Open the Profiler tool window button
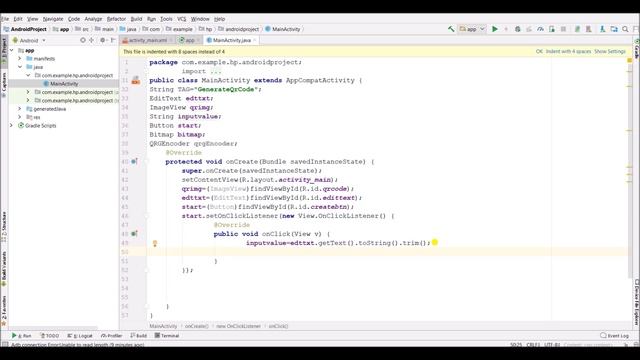This screenshot has width=640, height=360. point(112,336)
